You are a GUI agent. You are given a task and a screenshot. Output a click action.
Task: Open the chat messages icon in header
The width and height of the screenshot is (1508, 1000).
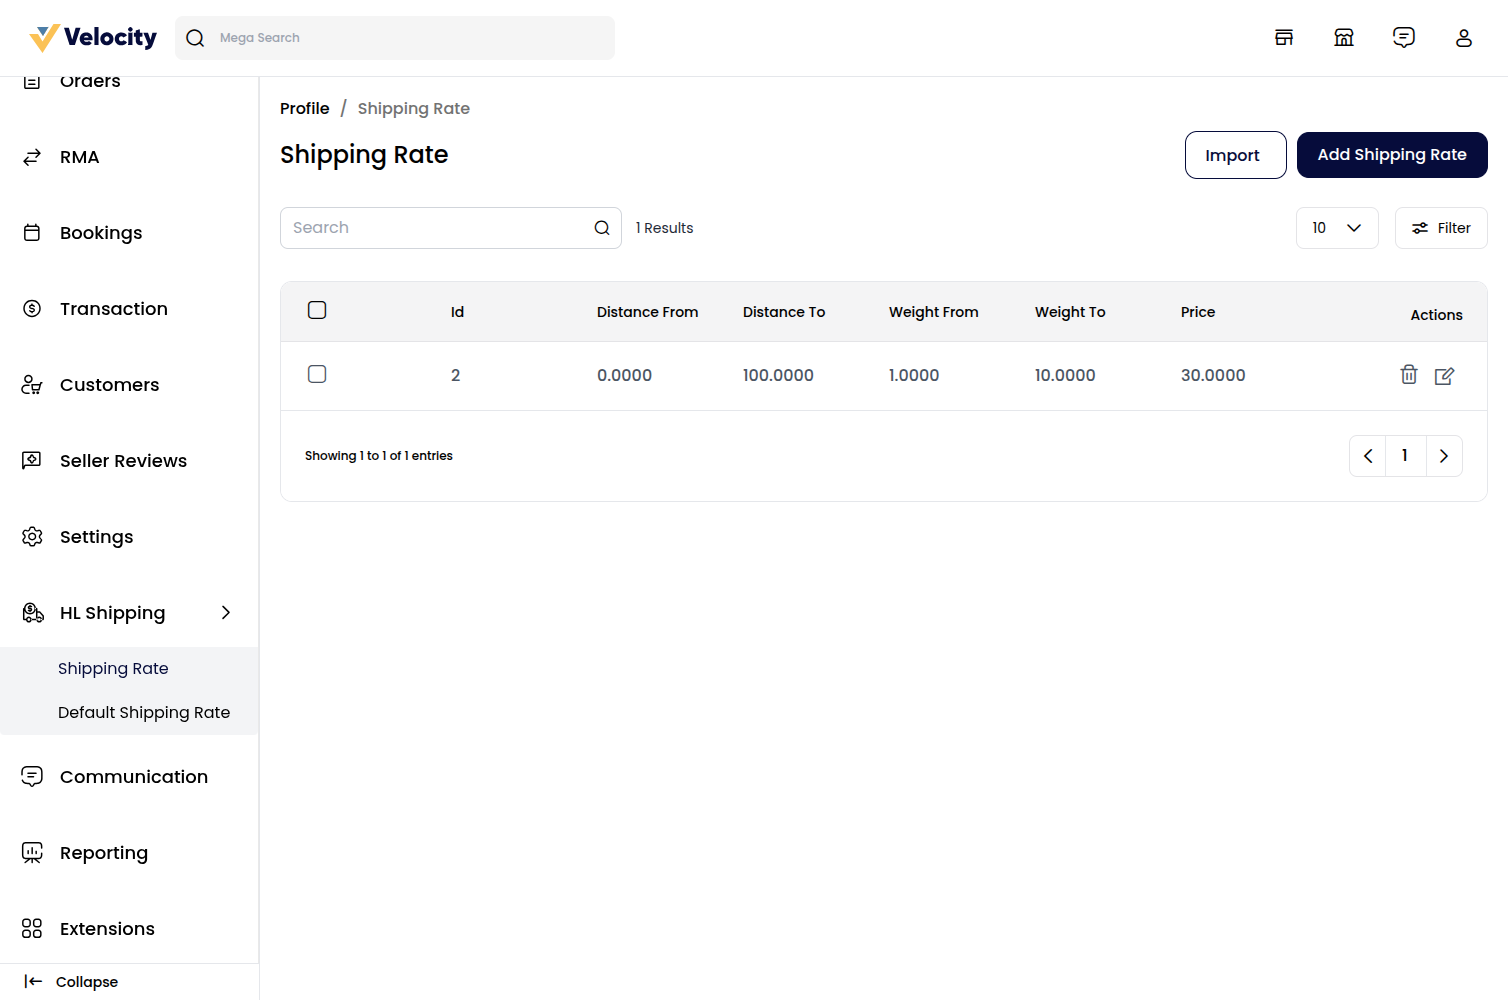(x=1404, y=37)
